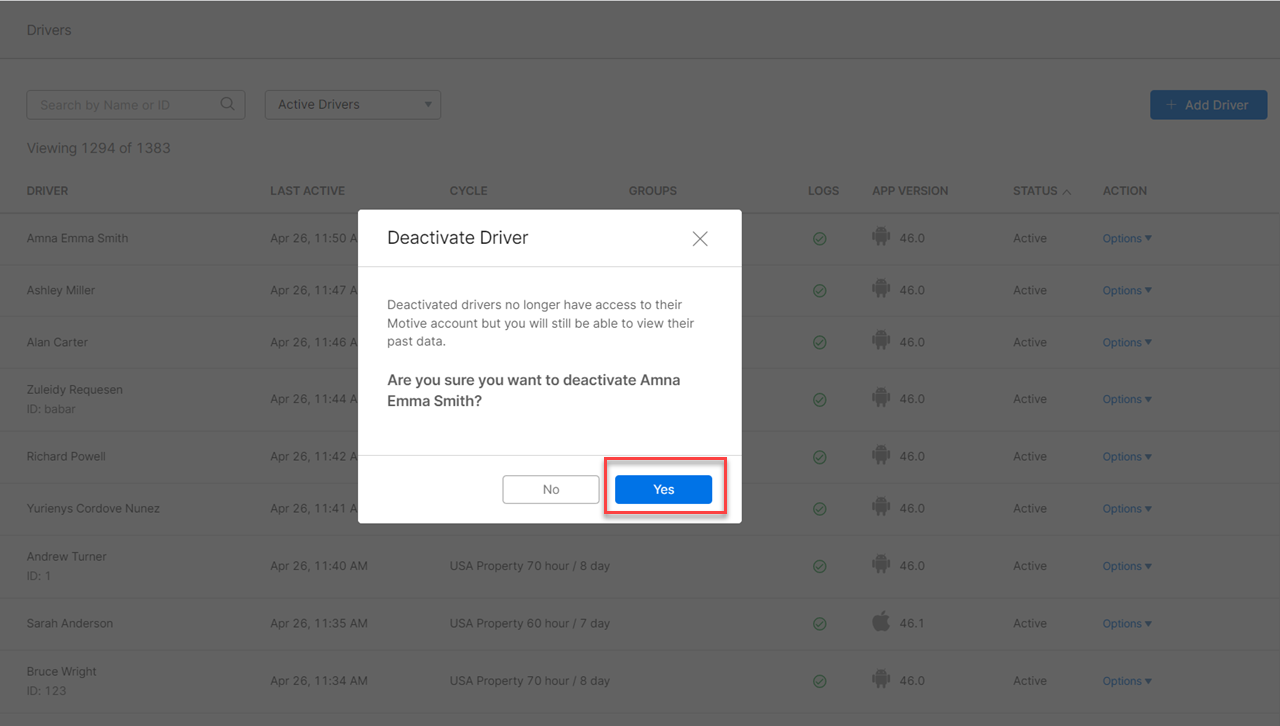Click Andrew Turner's Apr 26, 11:40 AM timestamp
Viewport: 1280px width, 726px height.
[x=319, y=566]
